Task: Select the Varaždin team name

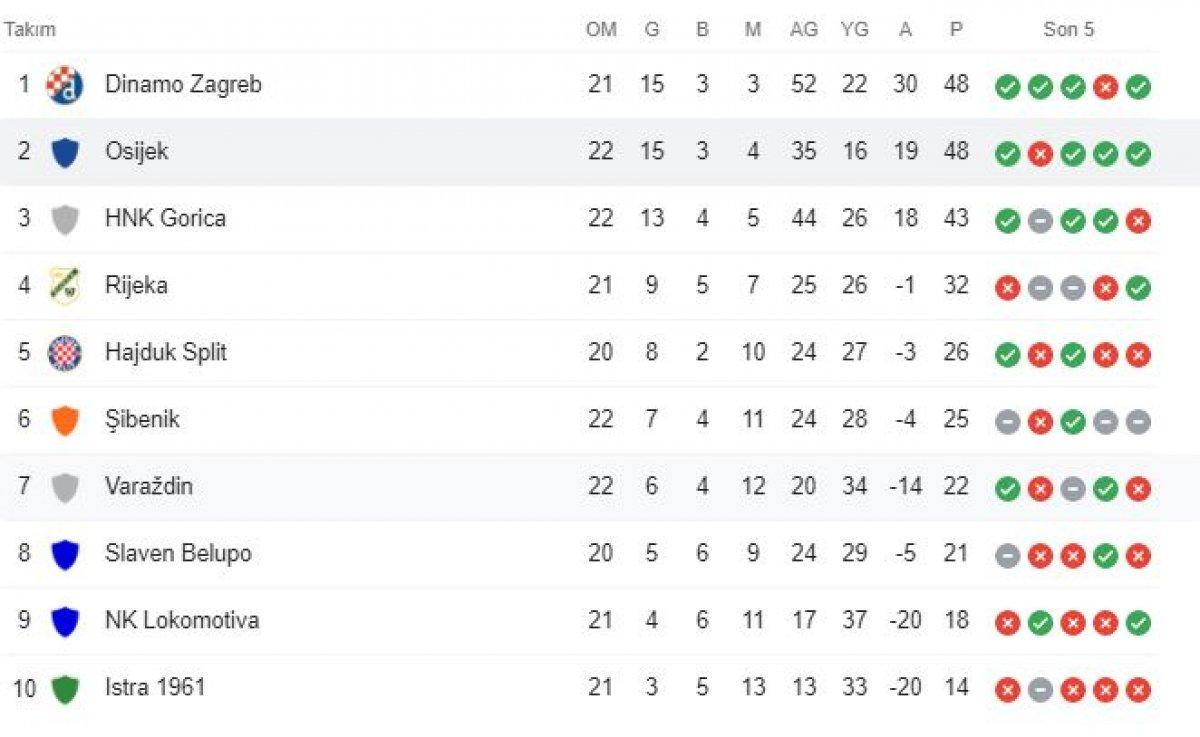Action: click(149, 486)
